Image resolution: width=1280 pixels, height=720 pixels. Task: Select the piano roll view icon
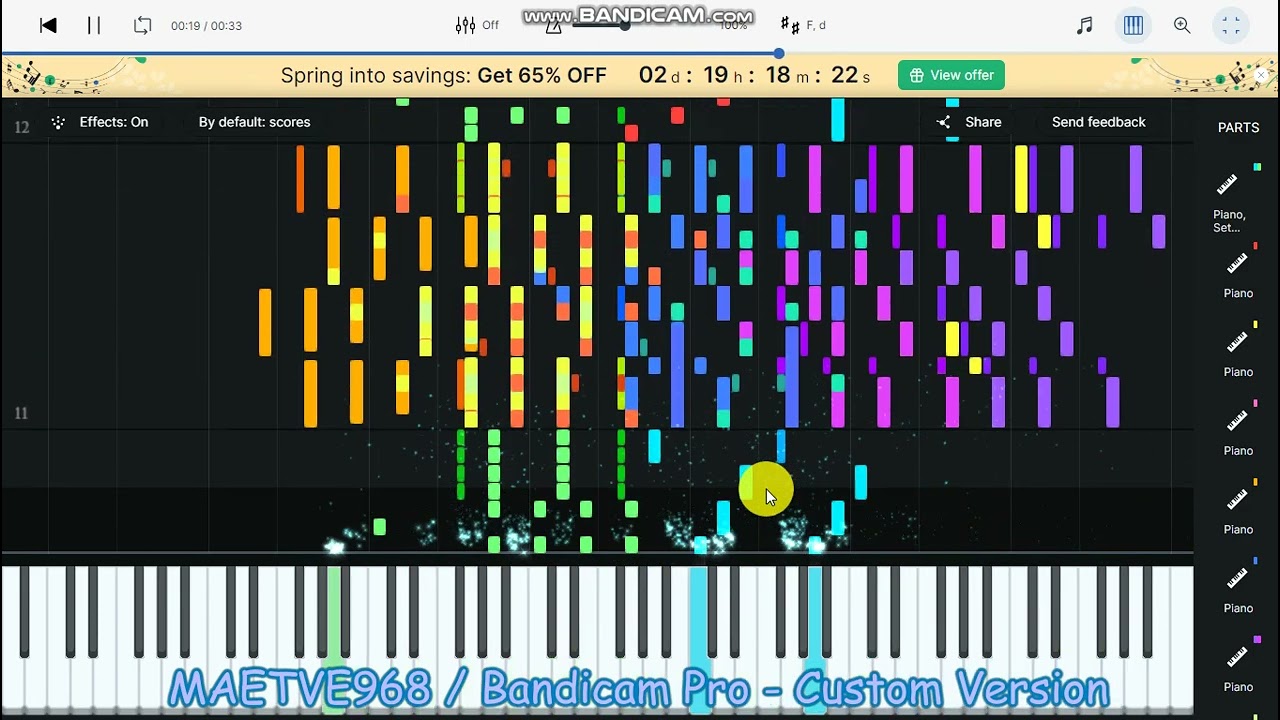click(x=1133, y=26)
